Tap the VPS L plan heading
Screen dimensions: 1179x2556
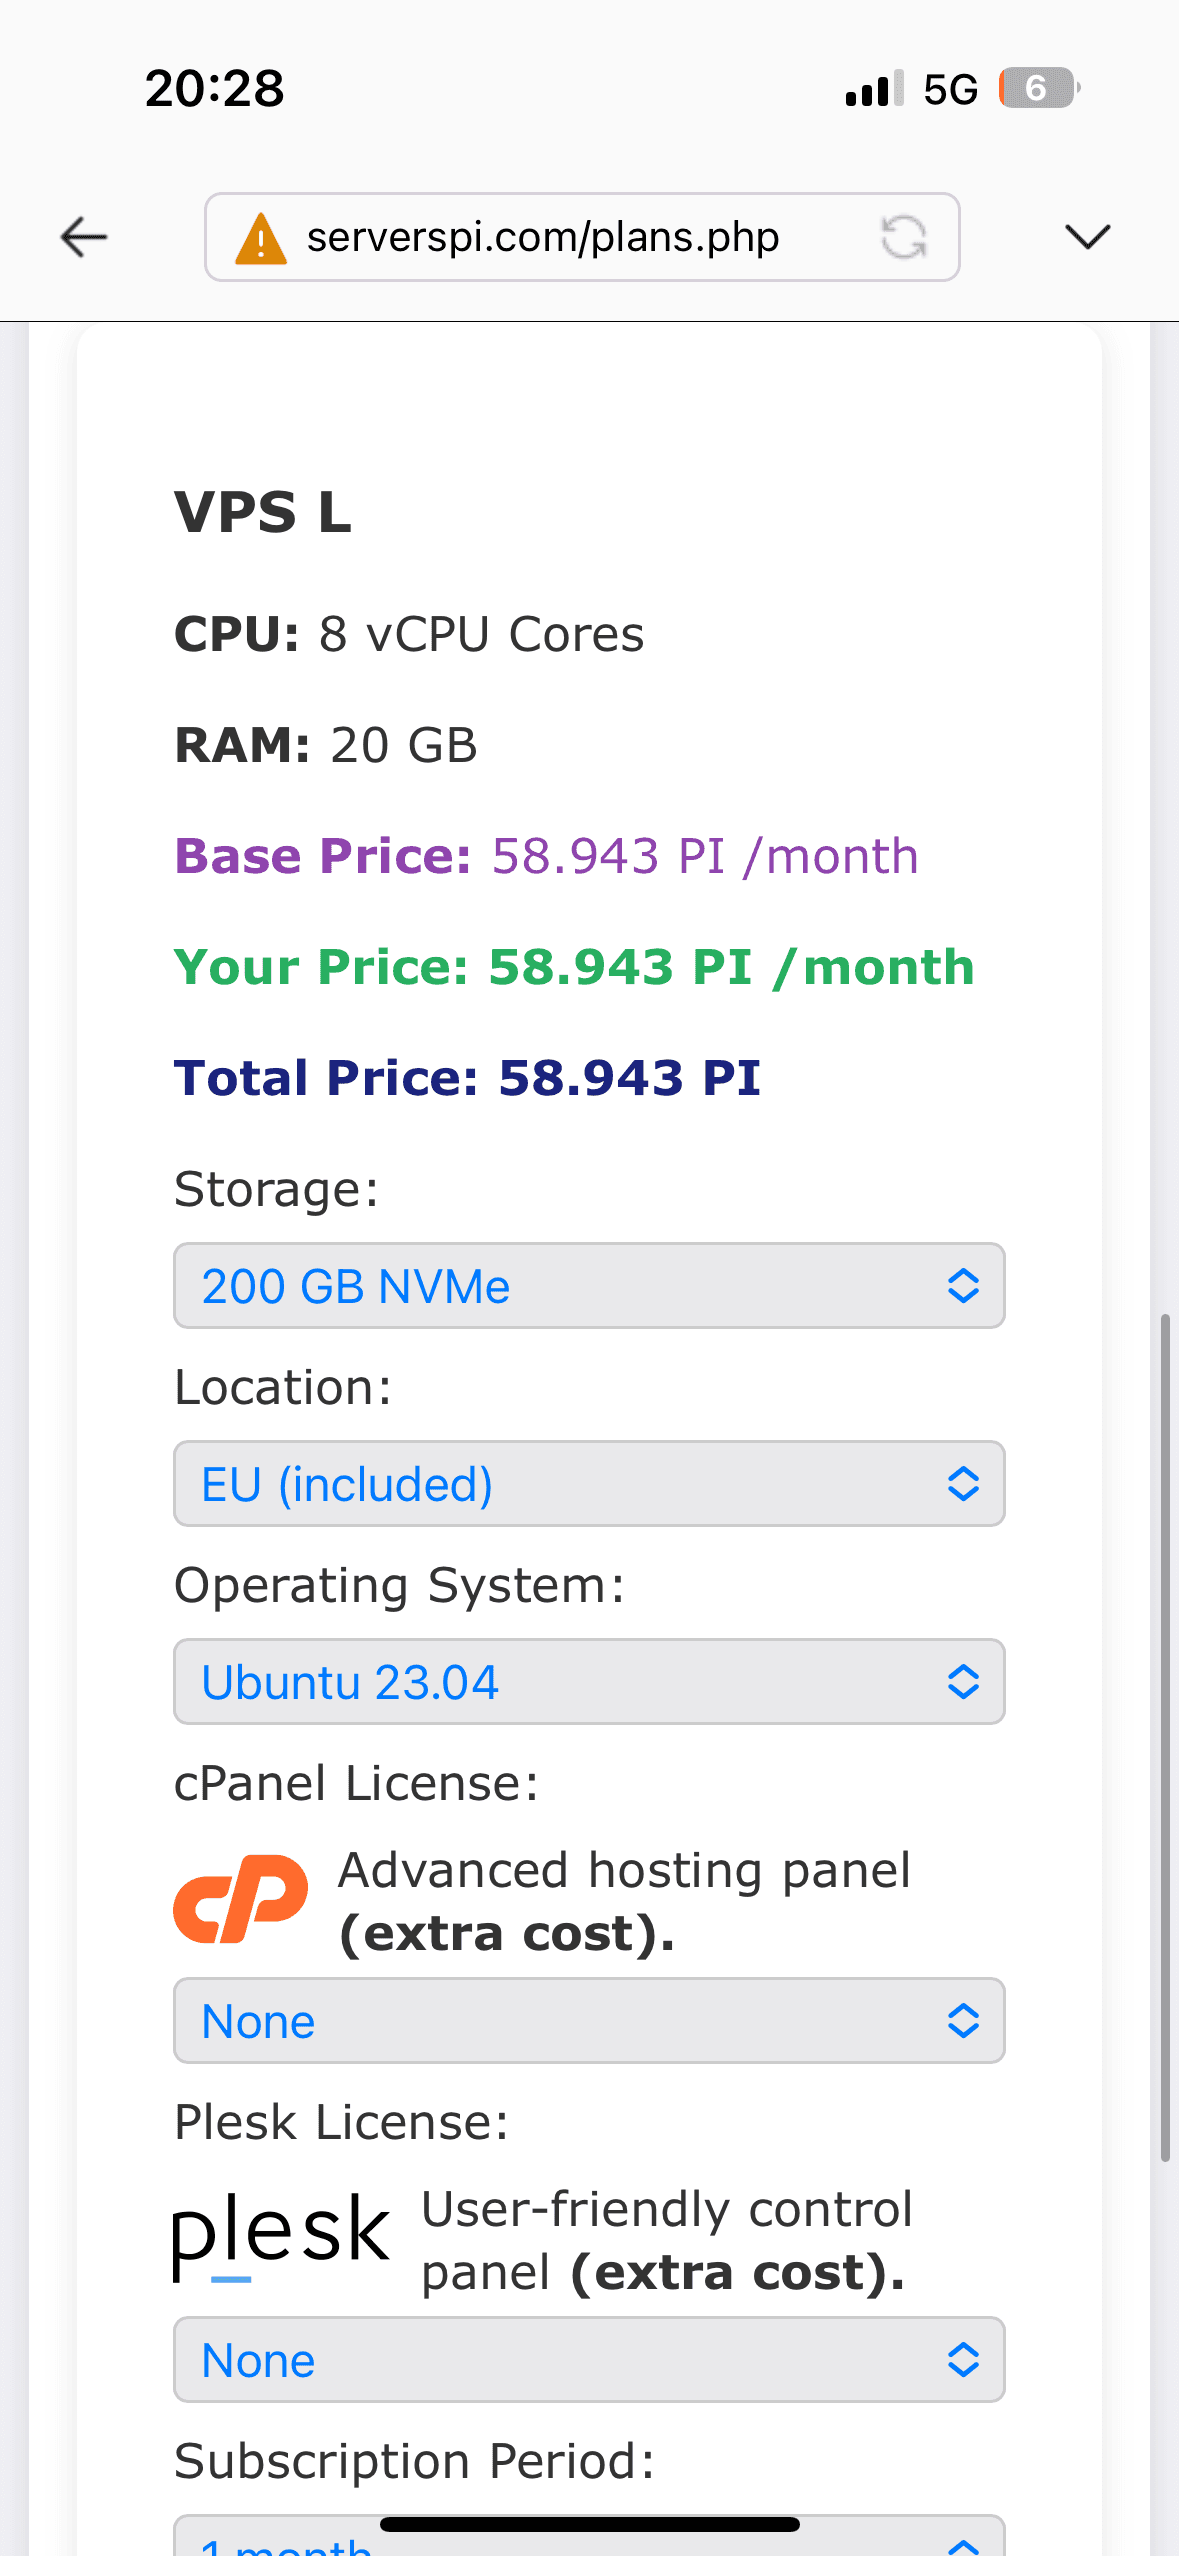(x=263, y=512)
